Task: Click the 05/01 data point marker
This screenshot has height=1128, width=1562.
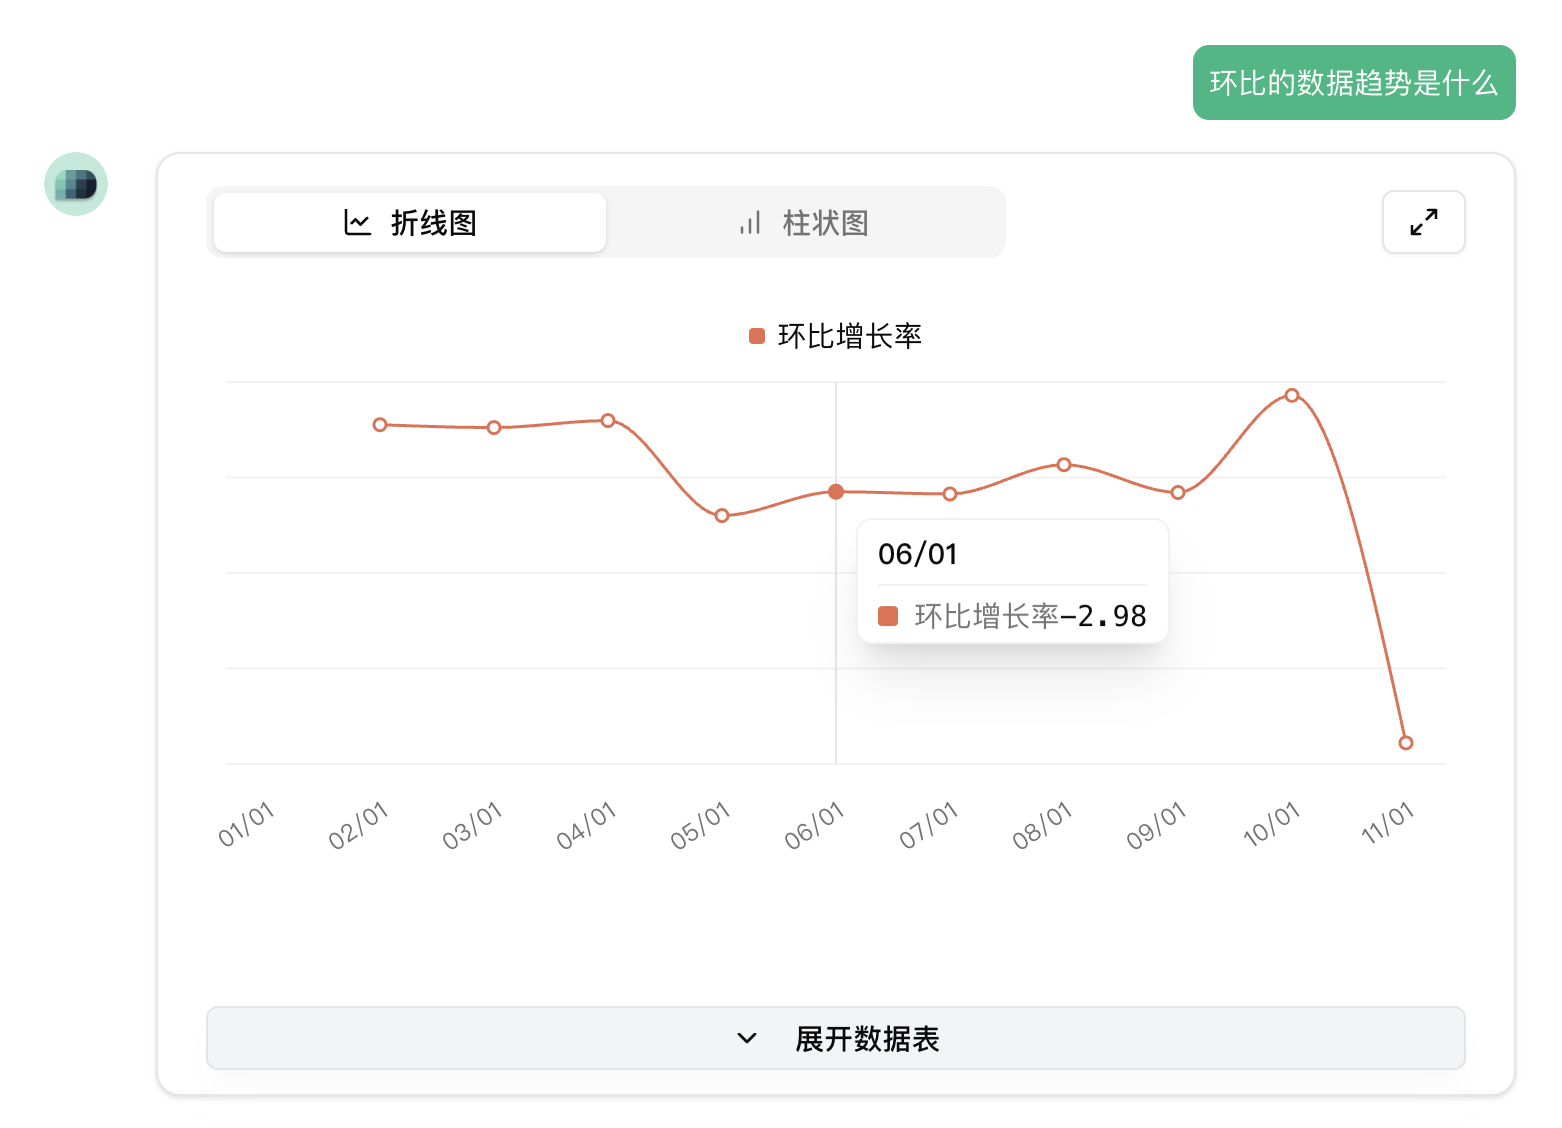Action: point(722,516)
